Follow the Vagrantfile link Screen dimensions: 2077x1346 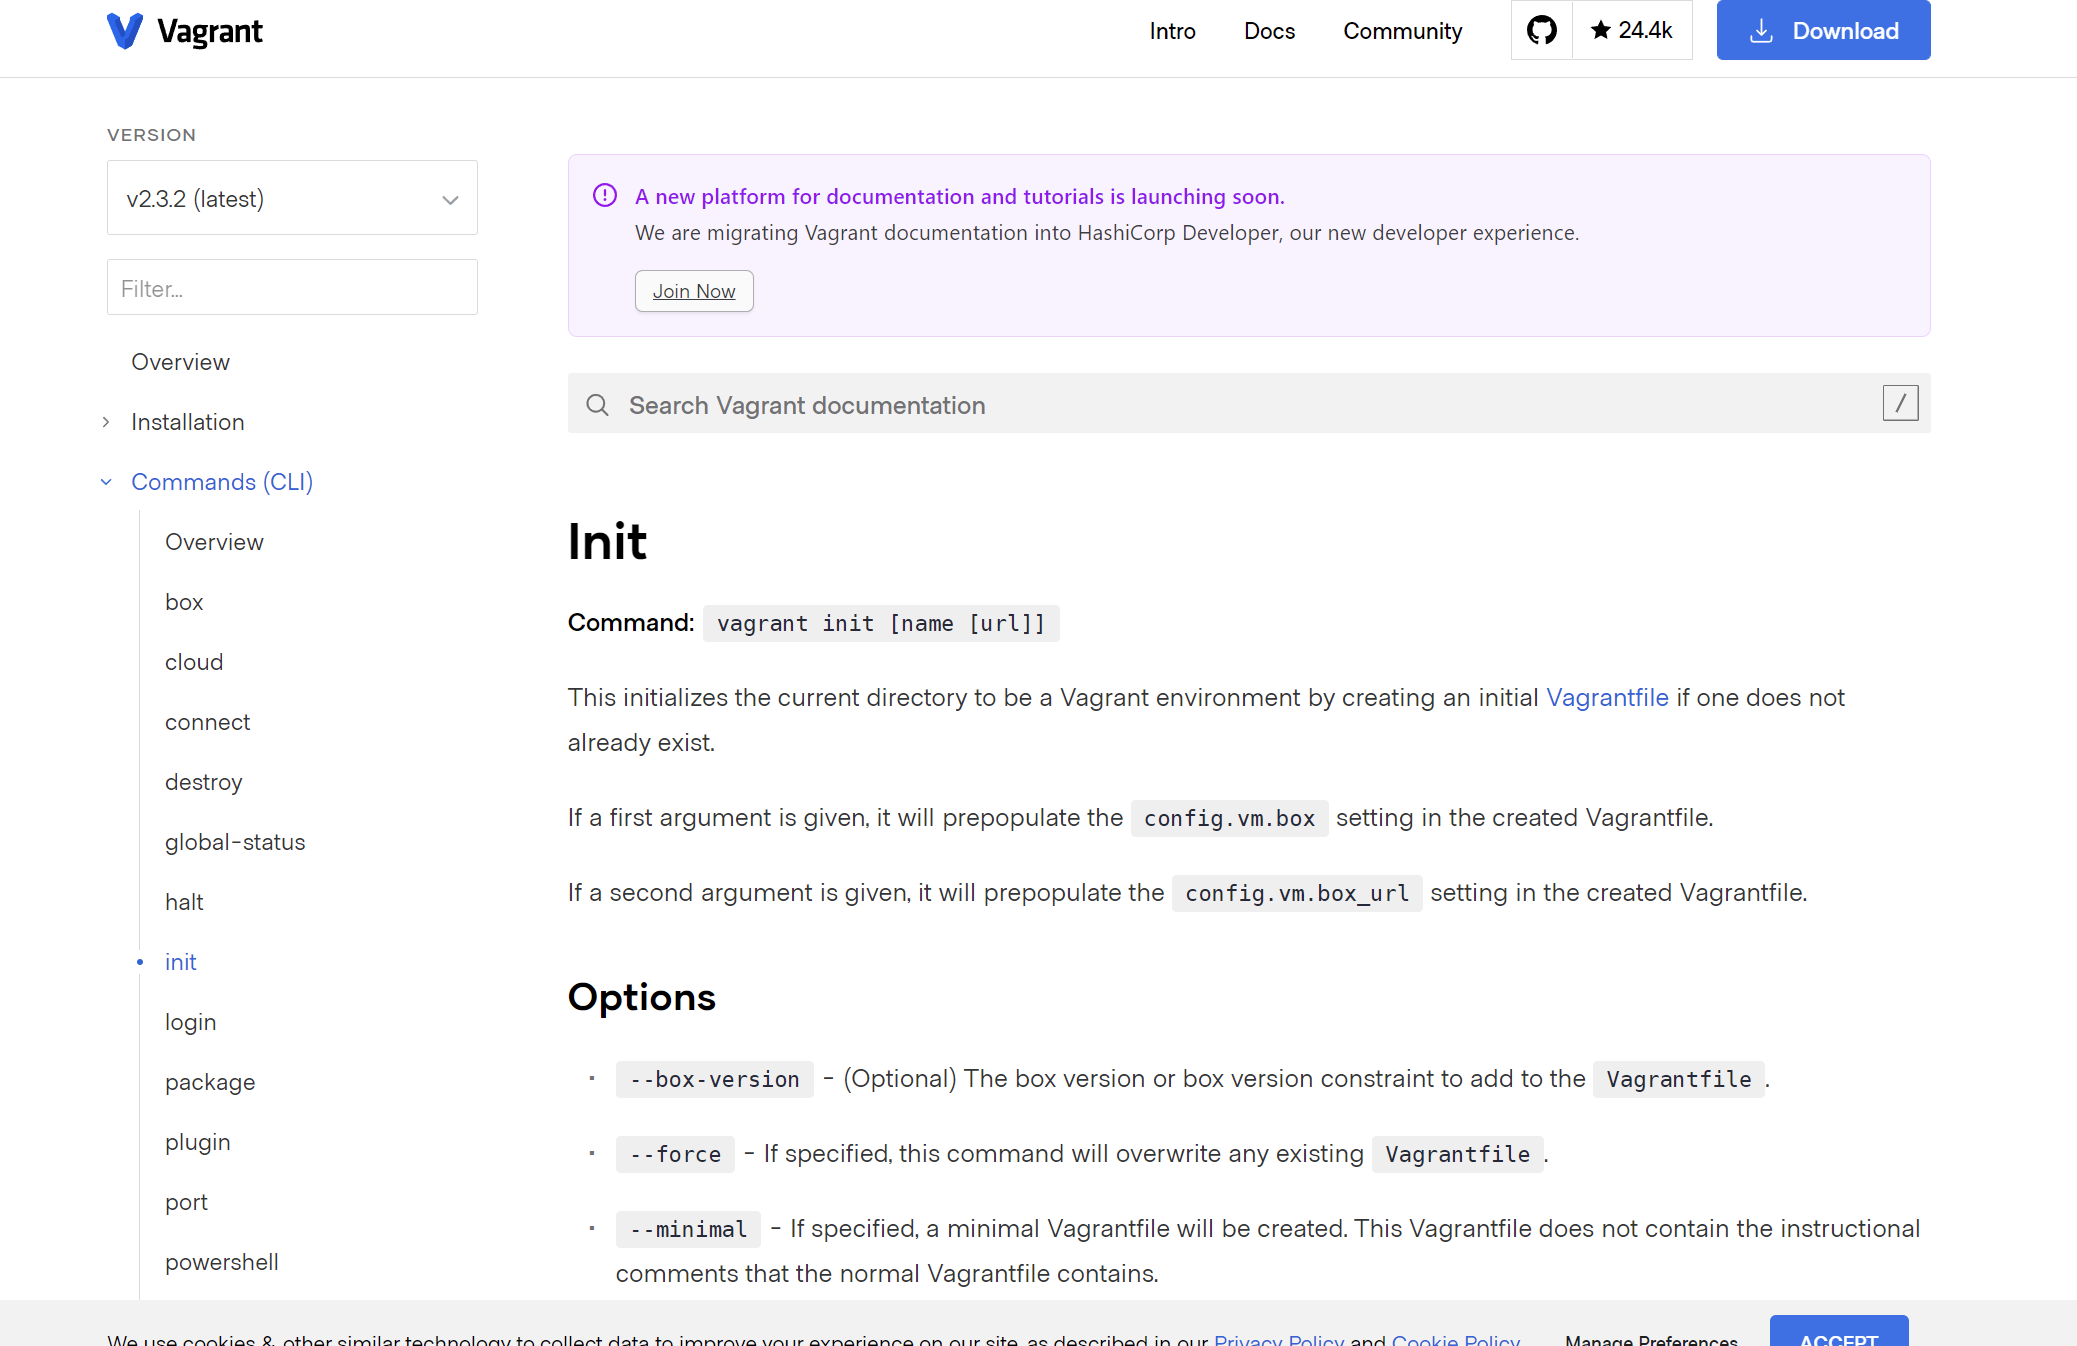pos(1607,697)
